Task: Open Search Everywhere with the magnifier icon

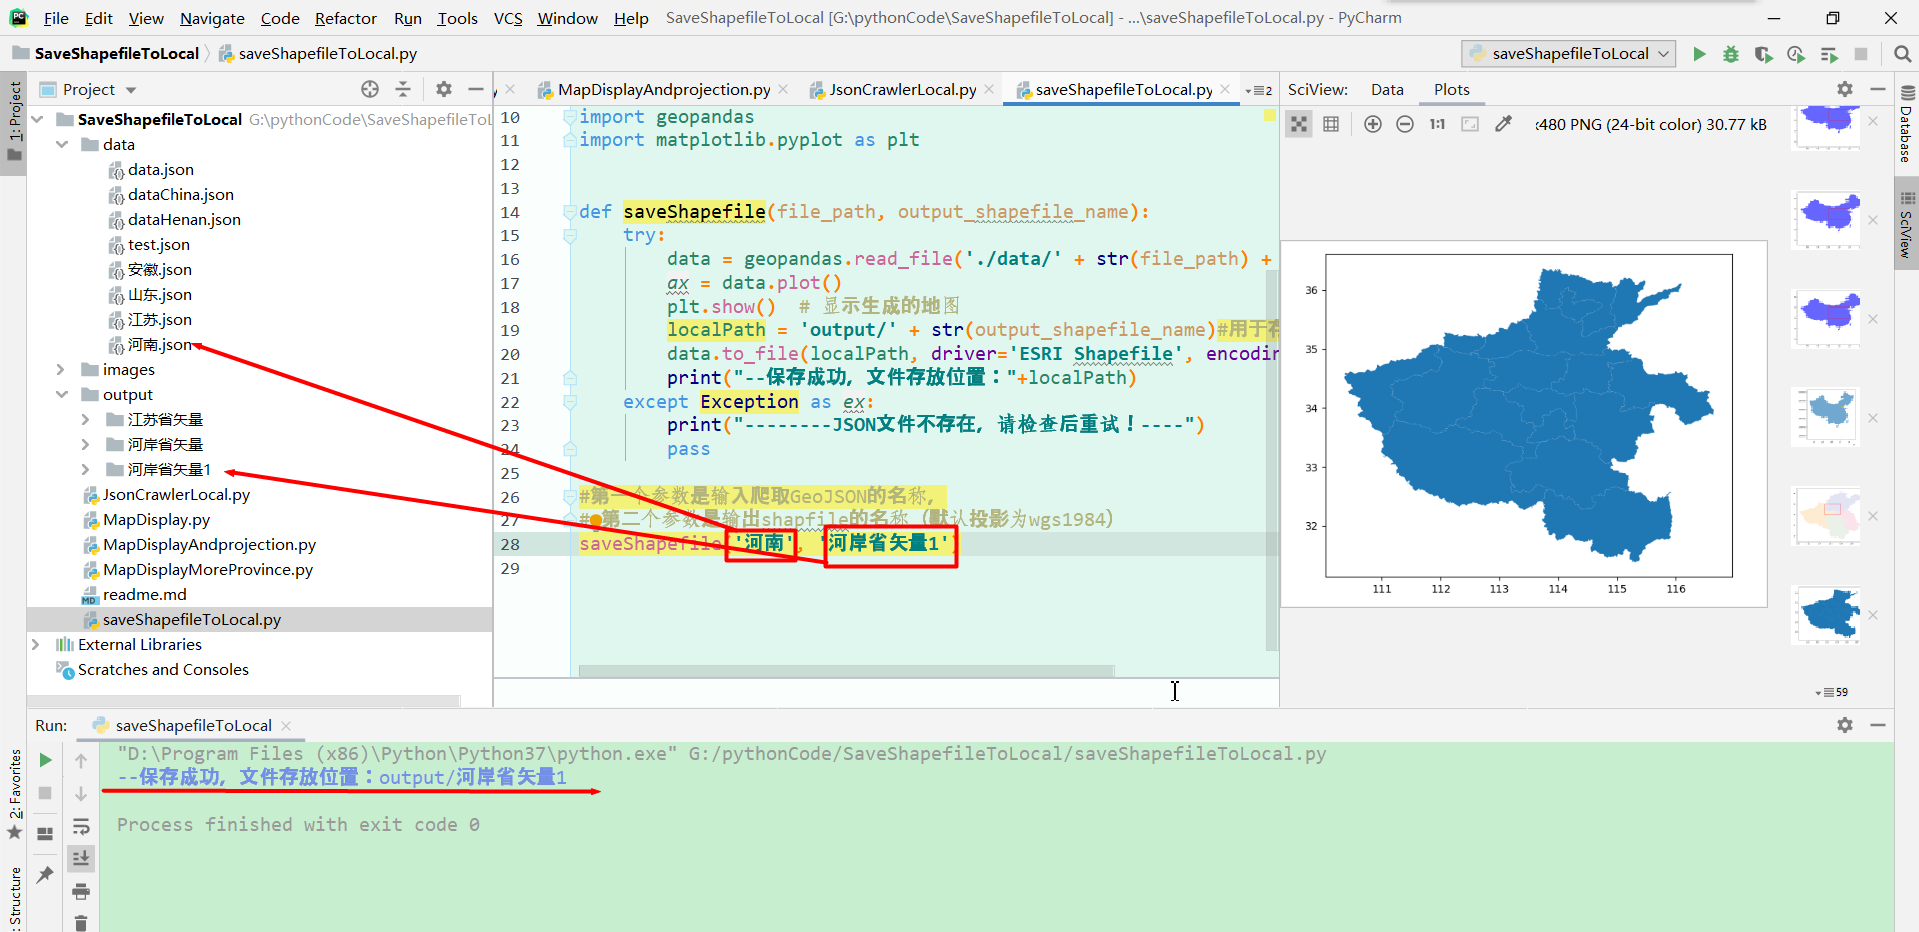Action: [1902, 54]
